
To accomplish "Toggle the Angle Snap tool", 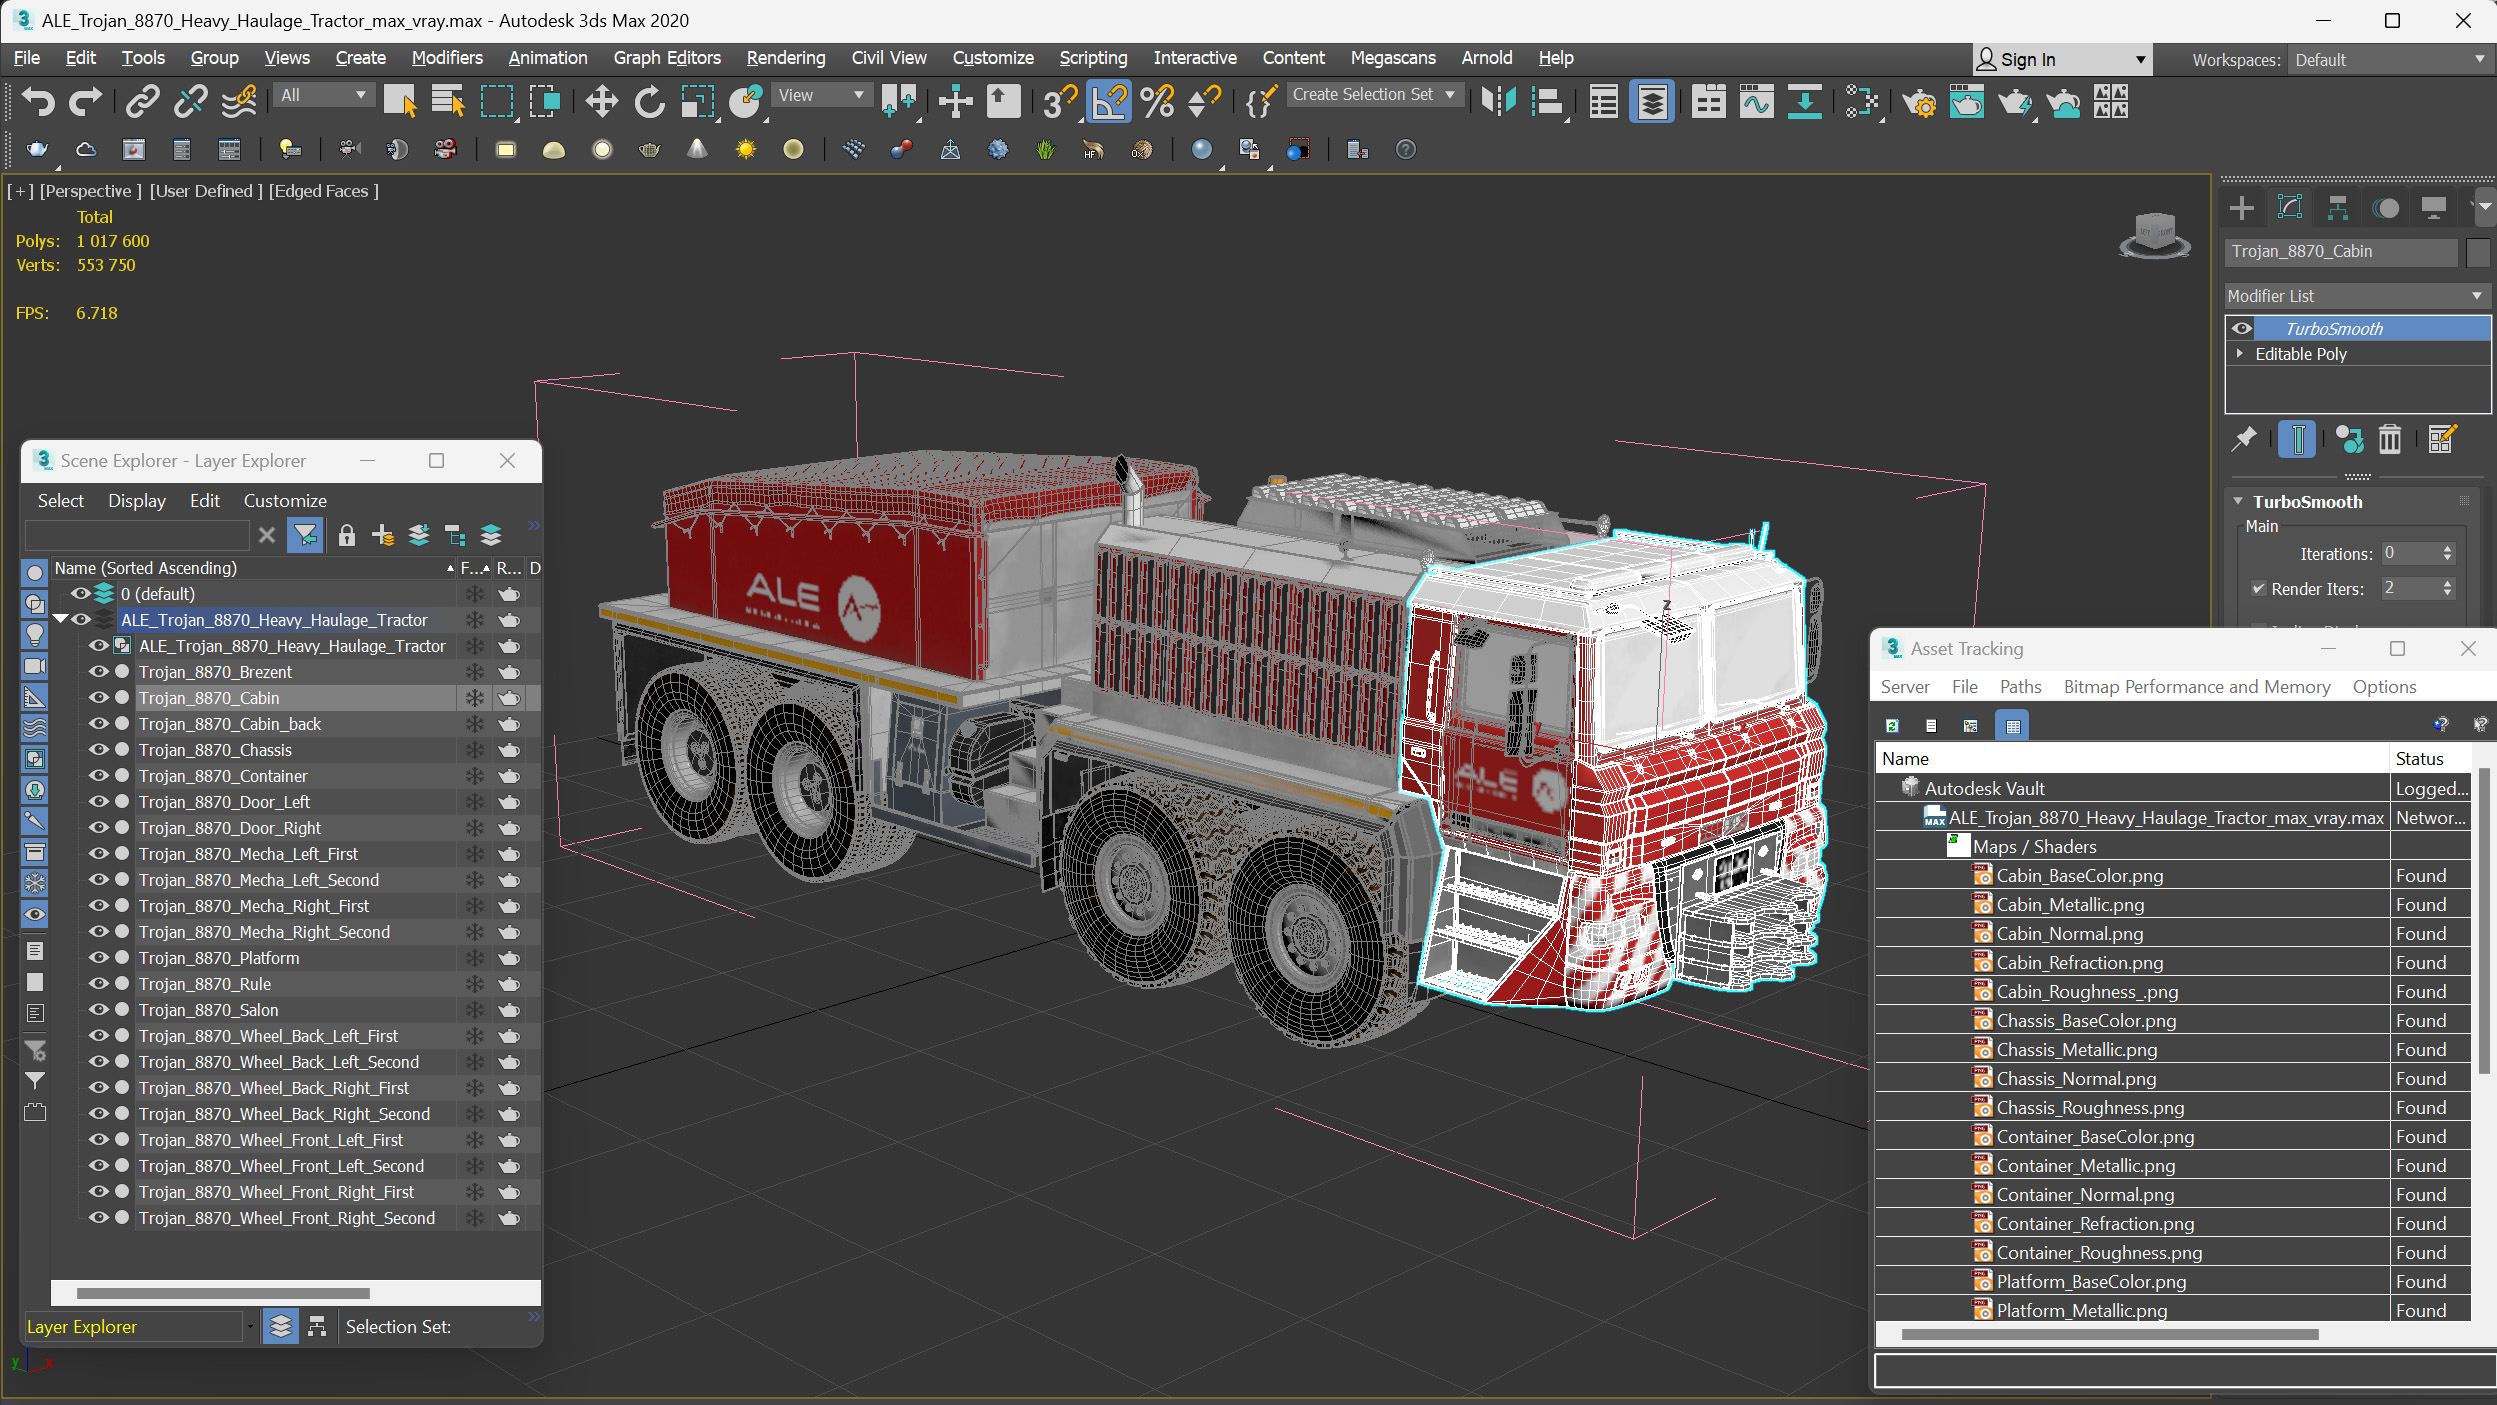I will (1109, 101).
